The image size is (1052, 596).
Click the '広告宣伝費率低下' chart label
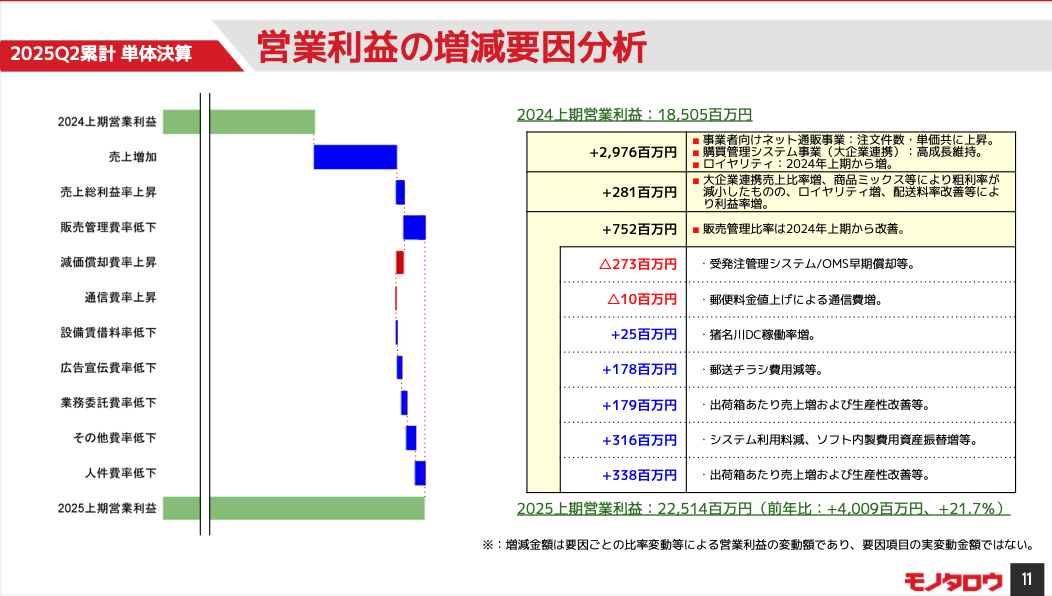(109, 368)
